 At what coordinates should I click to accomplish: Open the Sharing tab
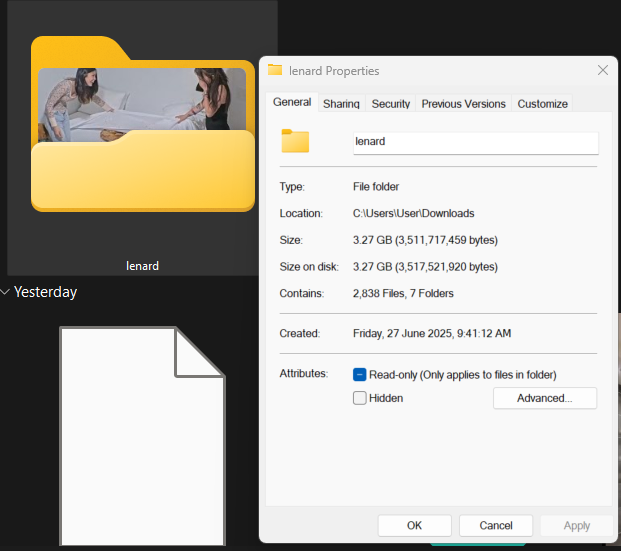341,104
